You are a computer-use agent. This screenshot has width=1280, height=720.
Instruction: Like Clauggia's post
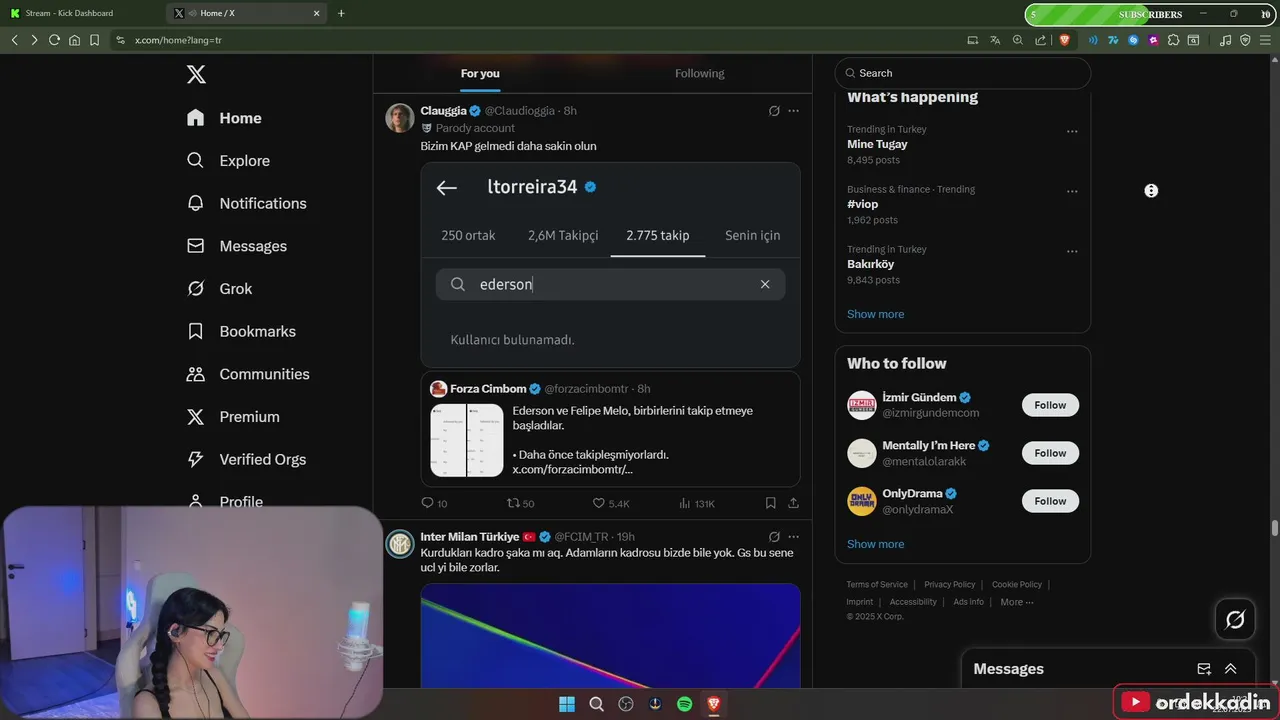click(x=611, y=503)
